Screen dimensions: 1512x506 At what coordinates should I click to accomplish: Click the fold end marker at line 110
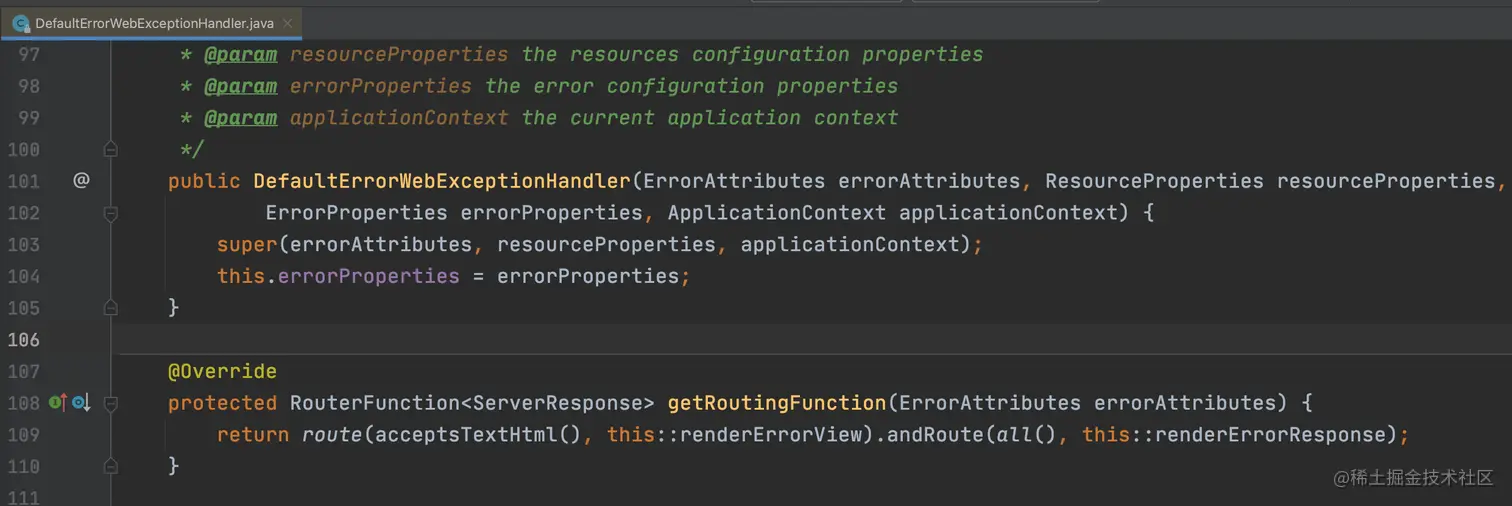click(111, 466)
